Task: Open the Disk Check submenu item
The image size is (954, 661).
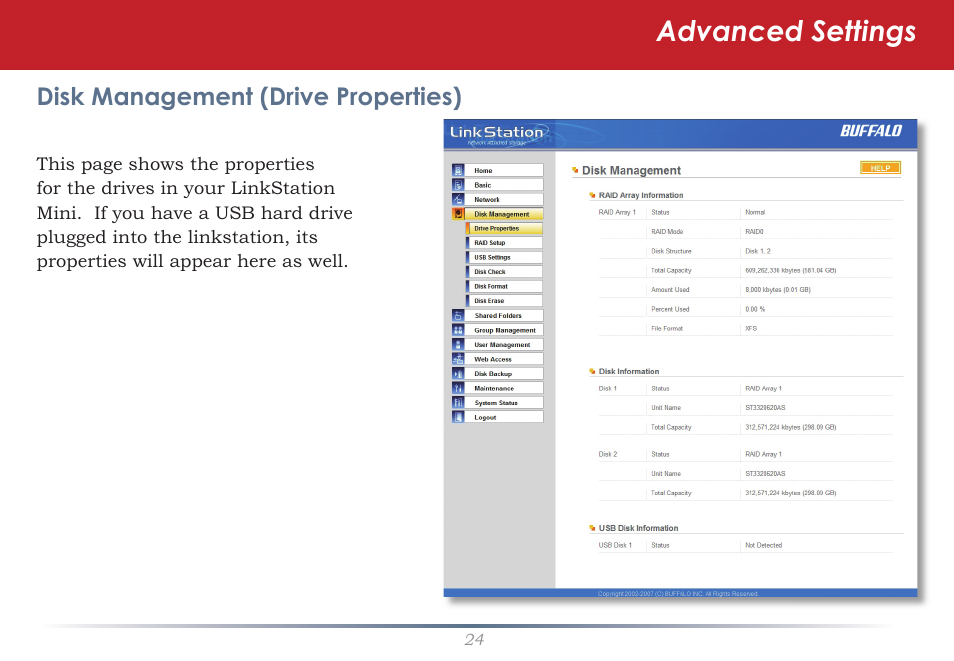Action: [504, 272]
